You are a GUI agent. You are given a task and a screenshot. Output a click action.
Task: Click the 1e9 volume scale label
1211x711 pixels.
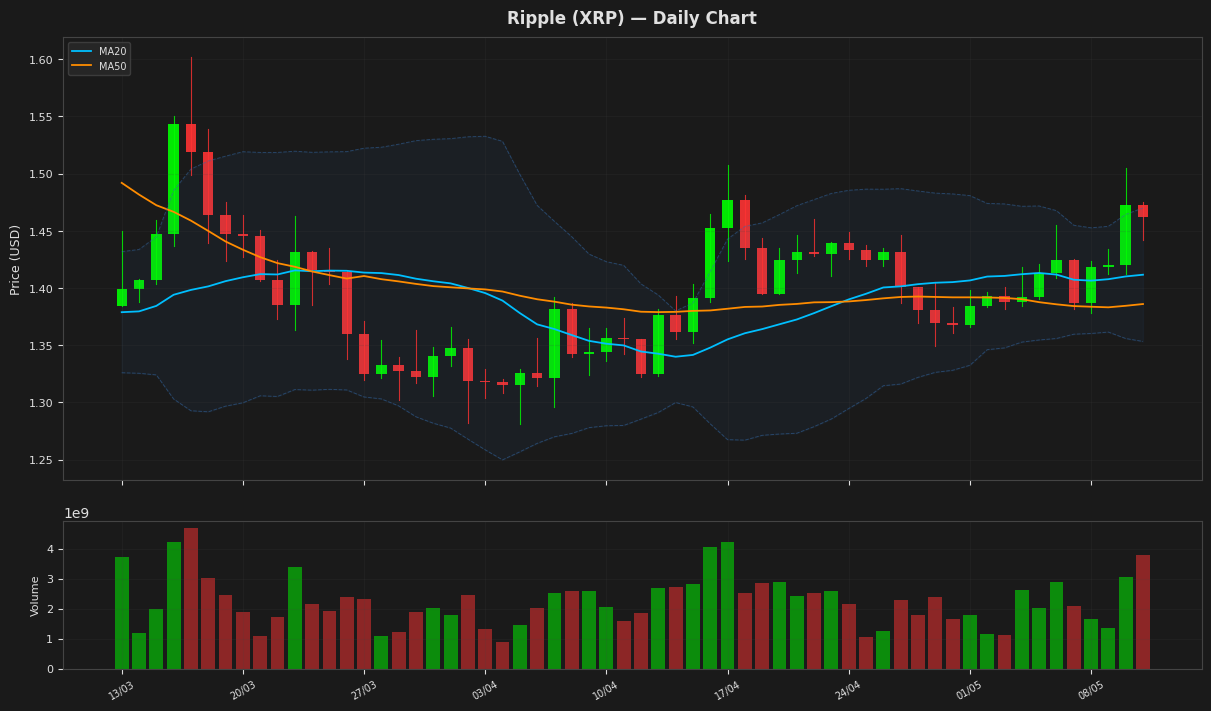click(x=77, y=513)
